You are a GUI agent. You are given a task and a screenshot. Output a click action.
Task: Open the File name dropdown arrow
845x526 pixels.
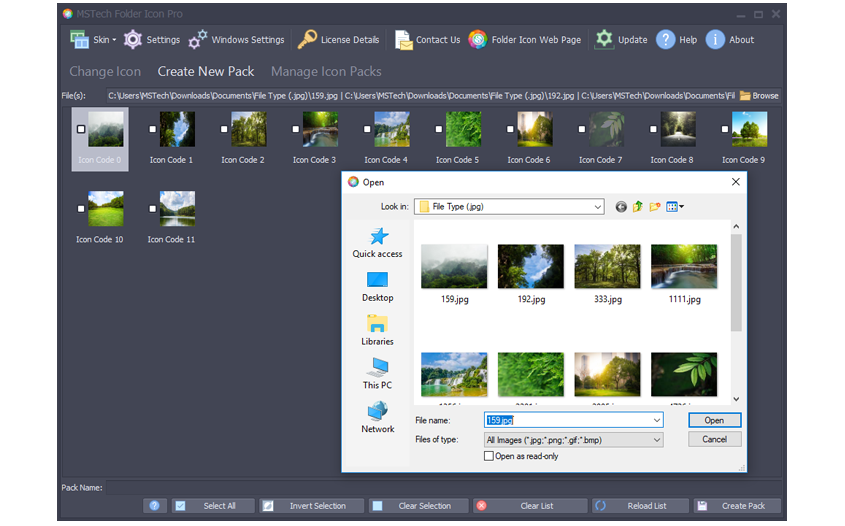point(656,421)
